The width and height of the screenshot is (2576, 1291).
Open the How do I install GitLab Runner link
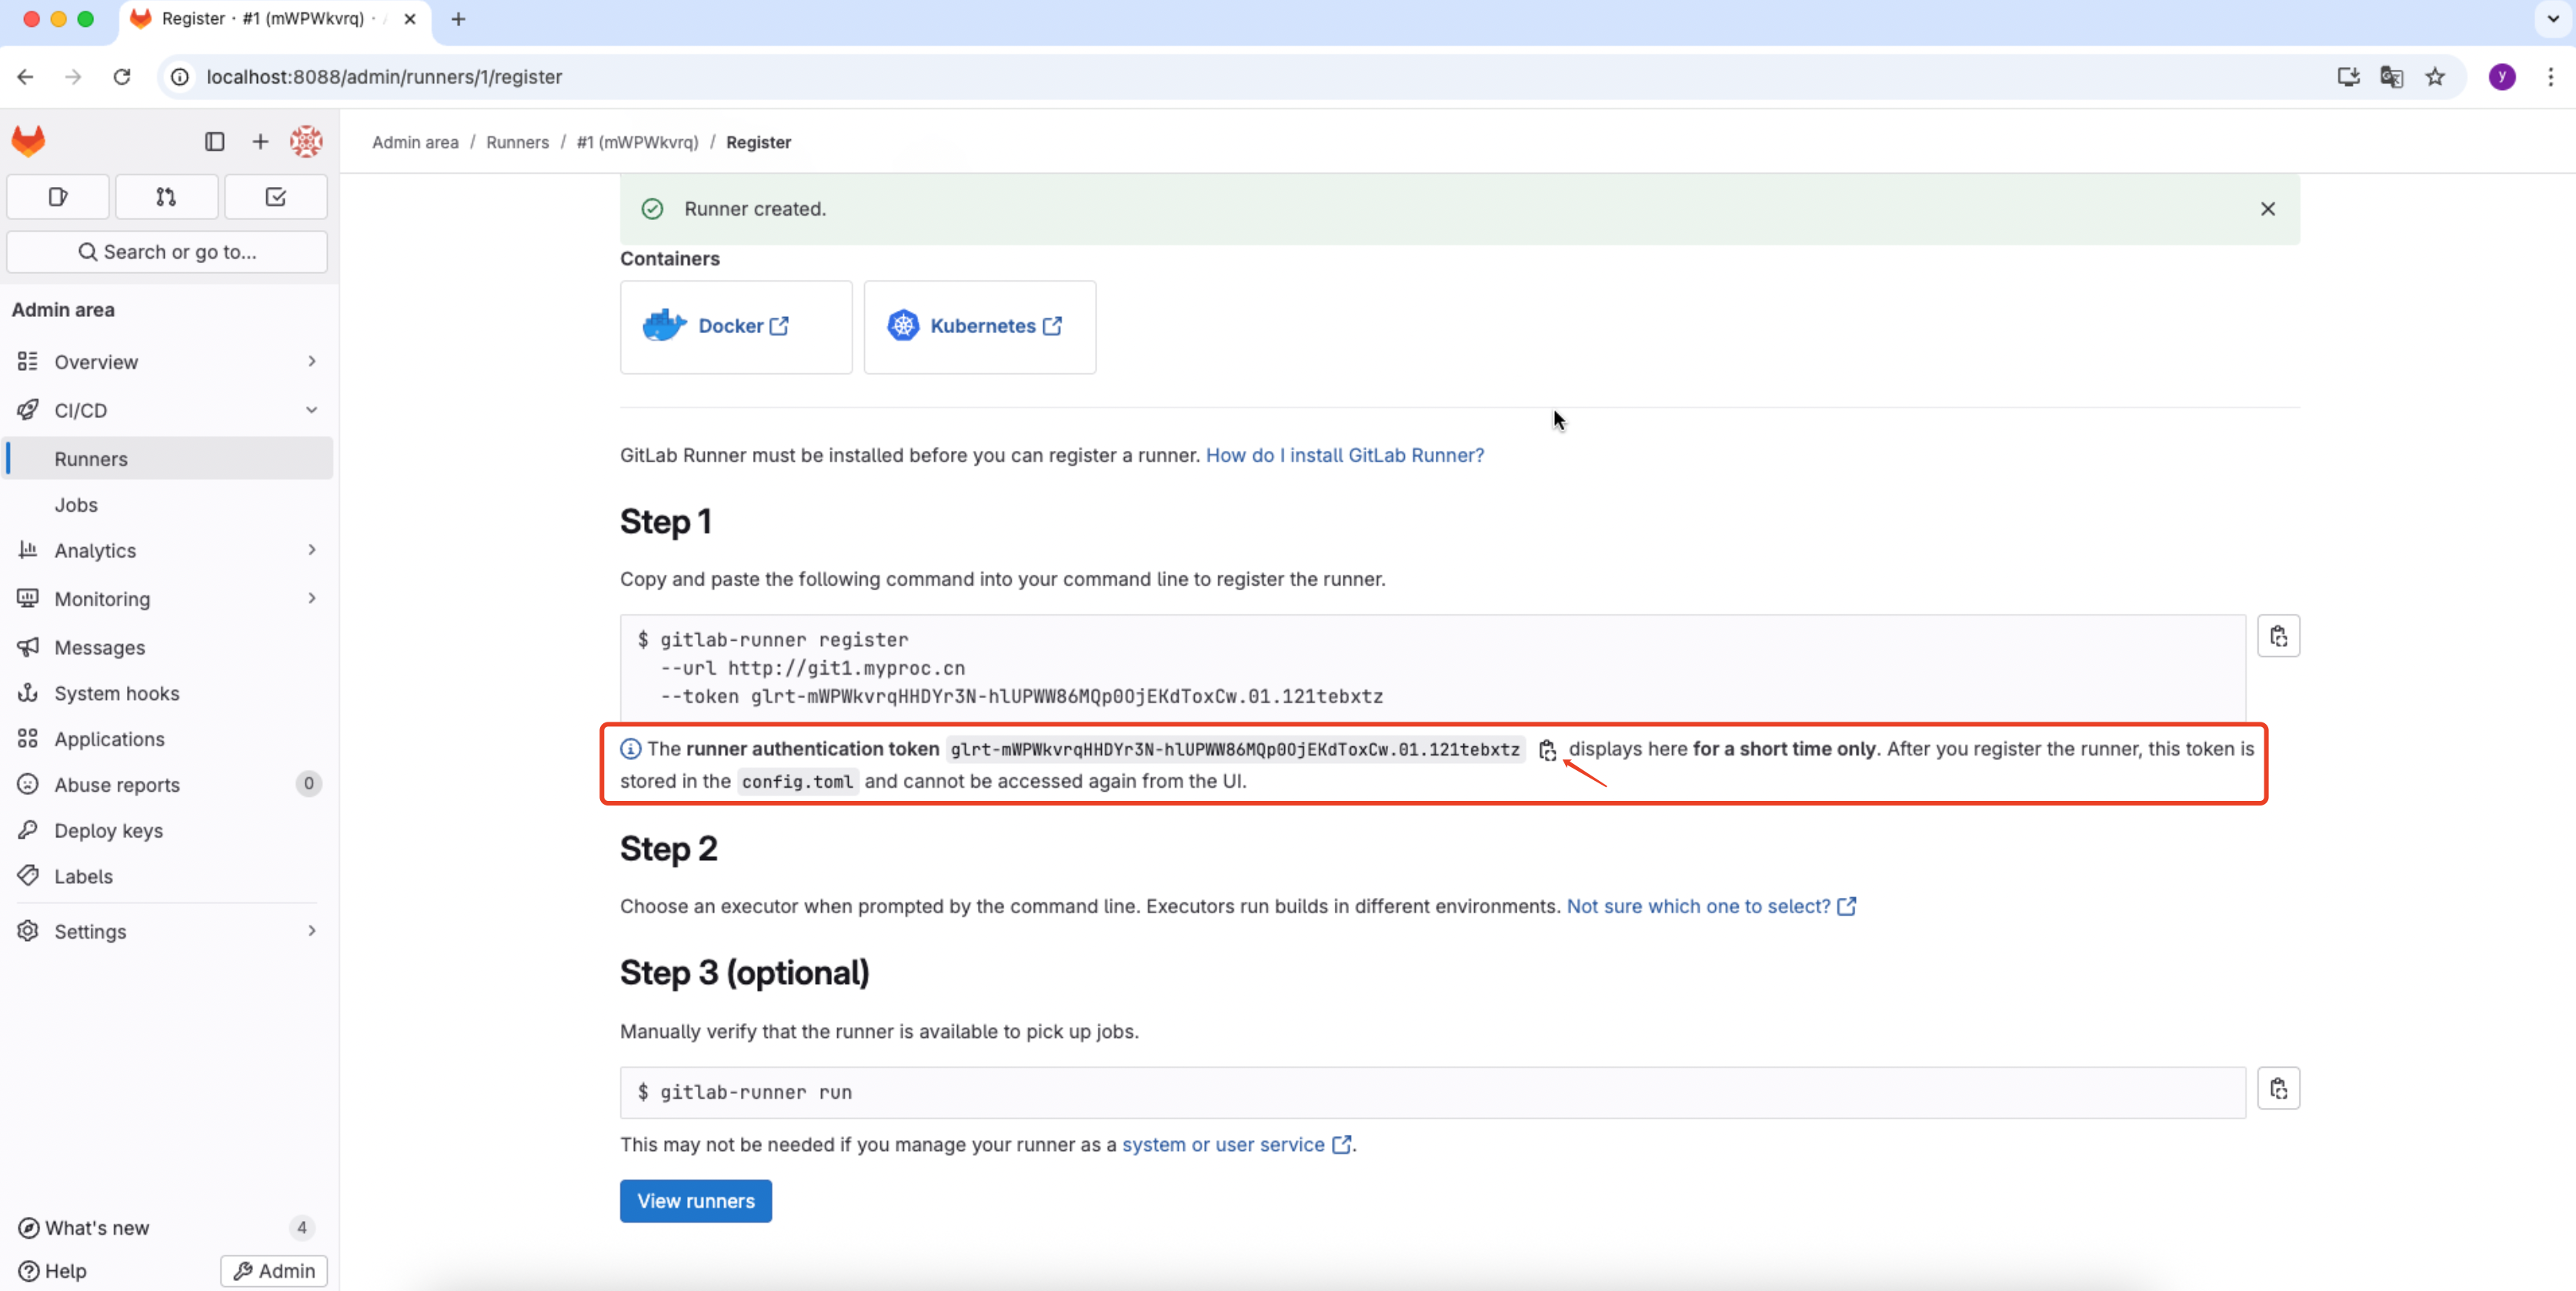click(x=1343, y=455)
